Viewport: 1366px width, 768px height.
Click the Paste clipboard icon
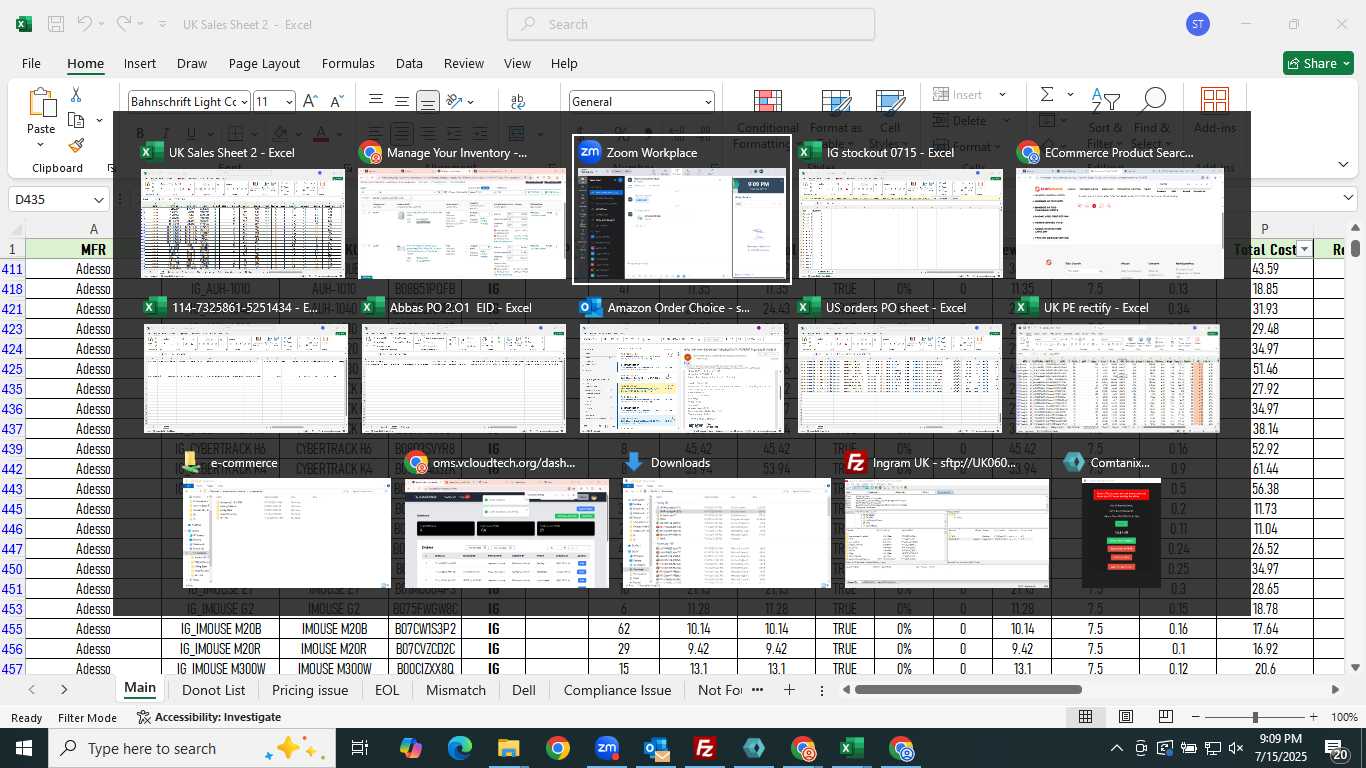tap(42, 103)
